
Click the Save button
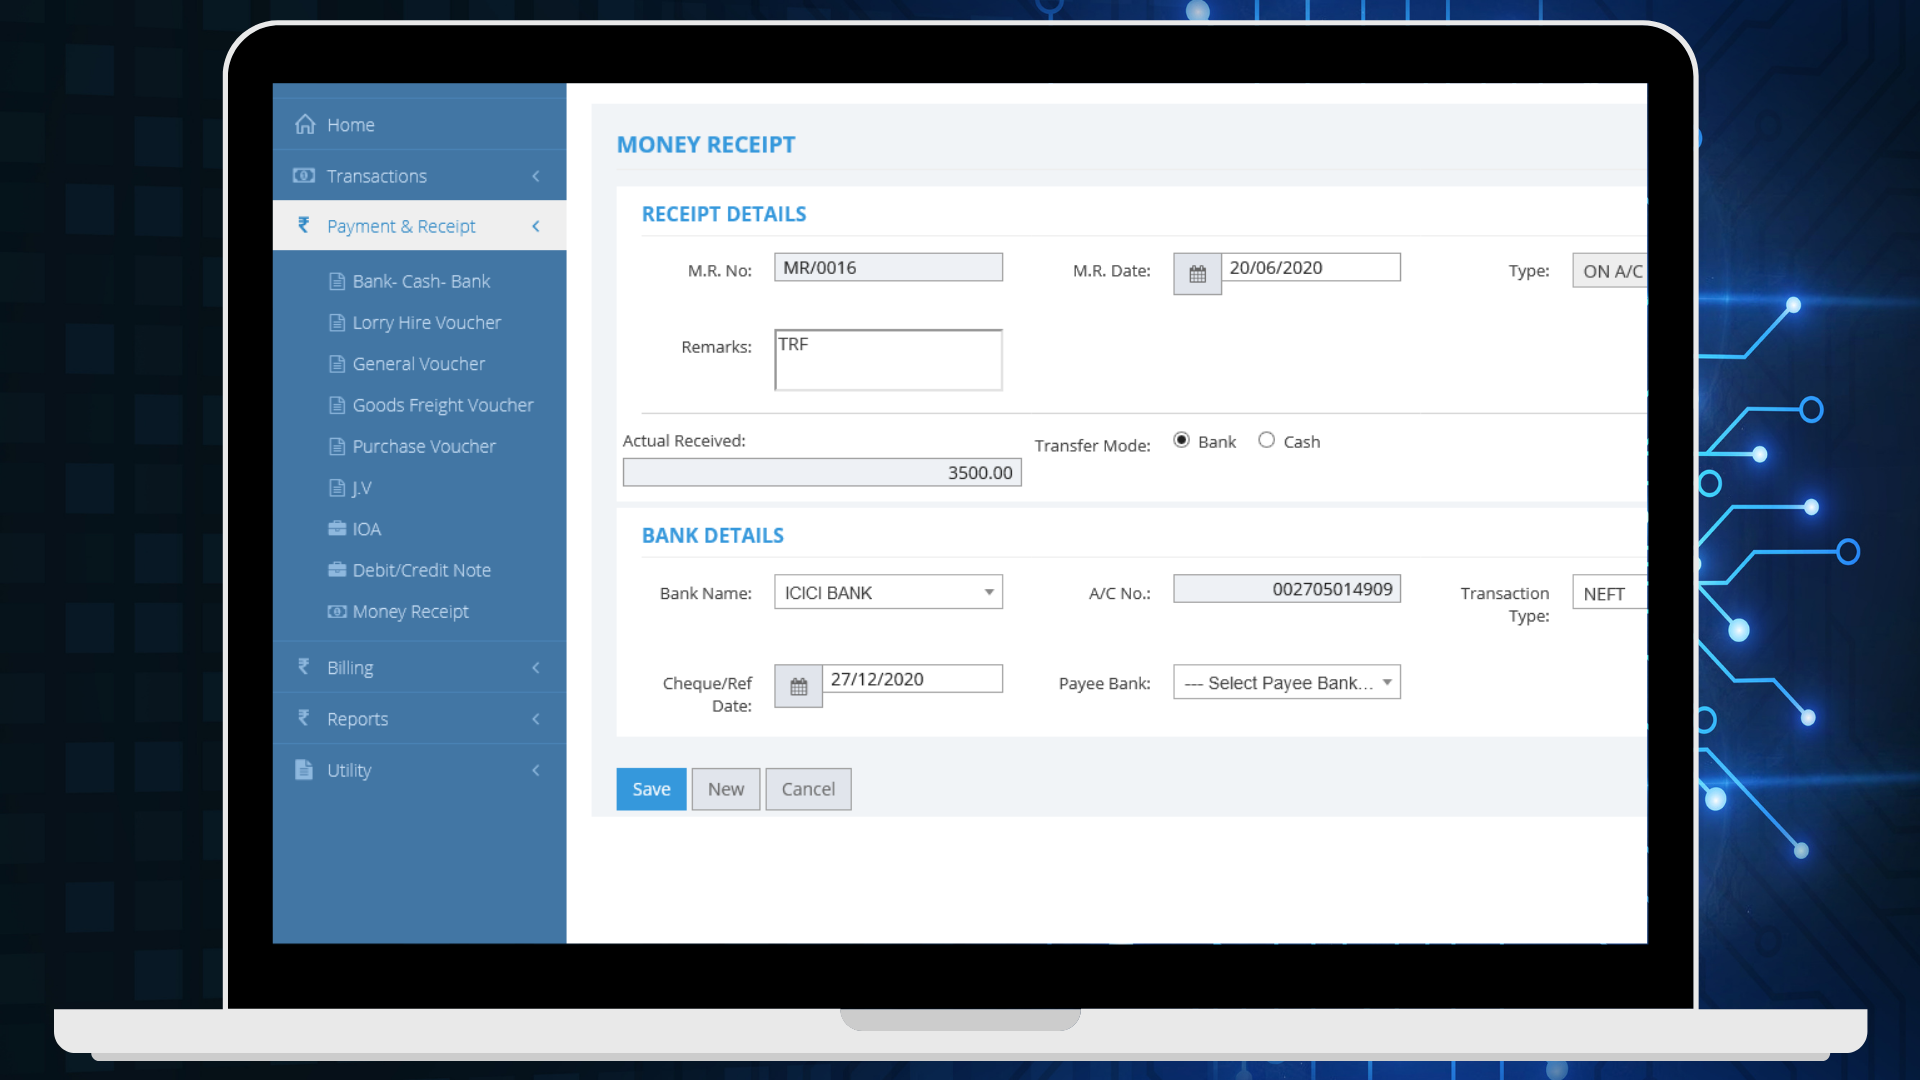coord(651,789)
